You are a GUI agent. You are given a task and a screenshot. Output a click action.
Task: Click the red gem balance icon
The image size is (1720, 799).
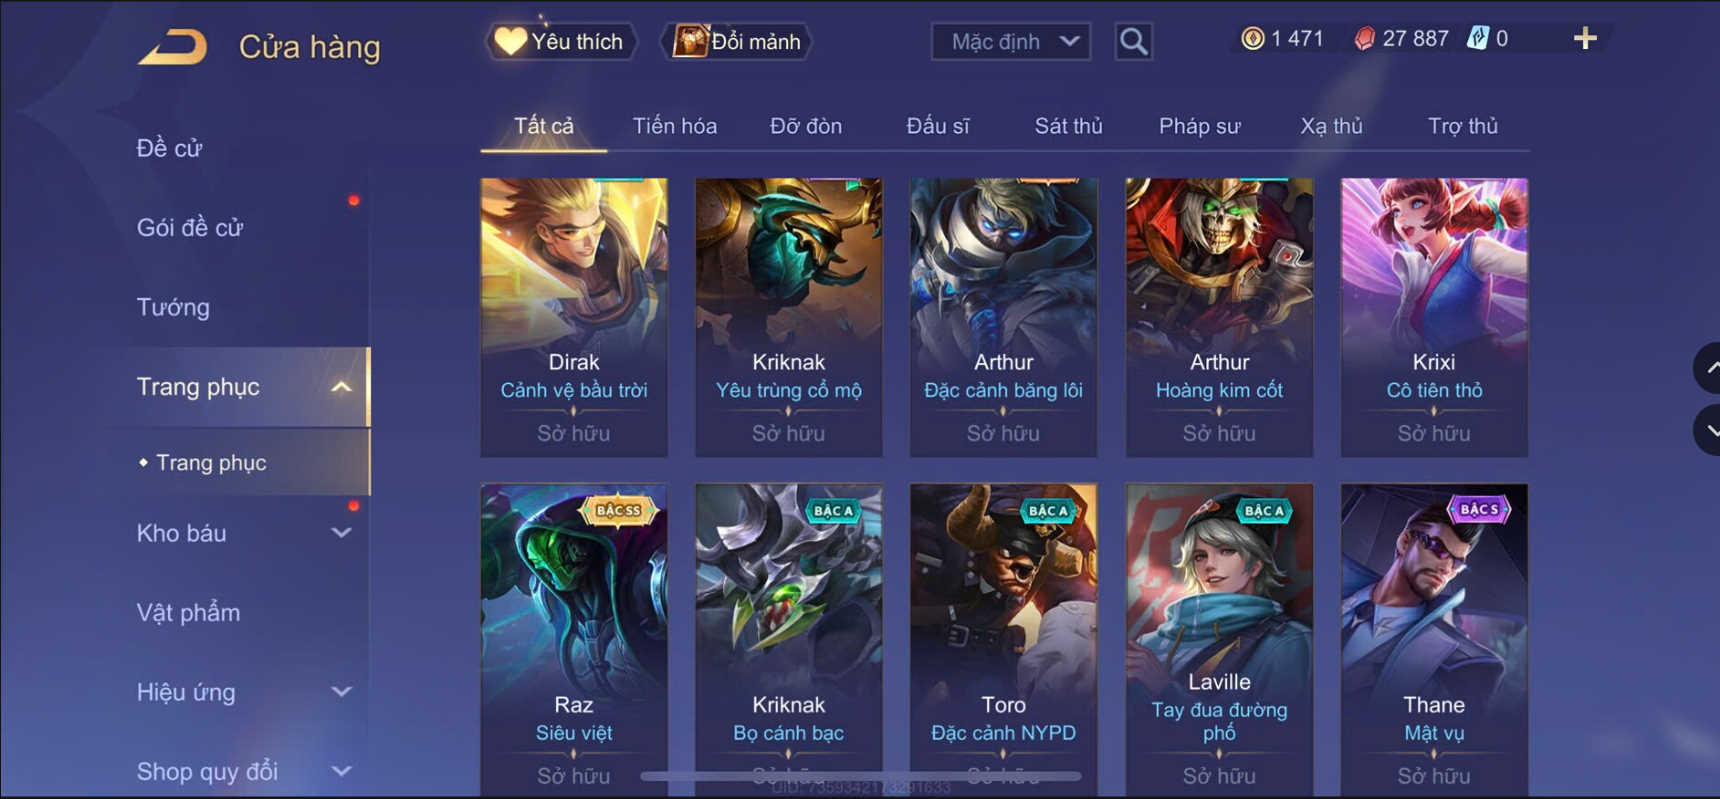pyautogui.click(x=1364, y=39)
